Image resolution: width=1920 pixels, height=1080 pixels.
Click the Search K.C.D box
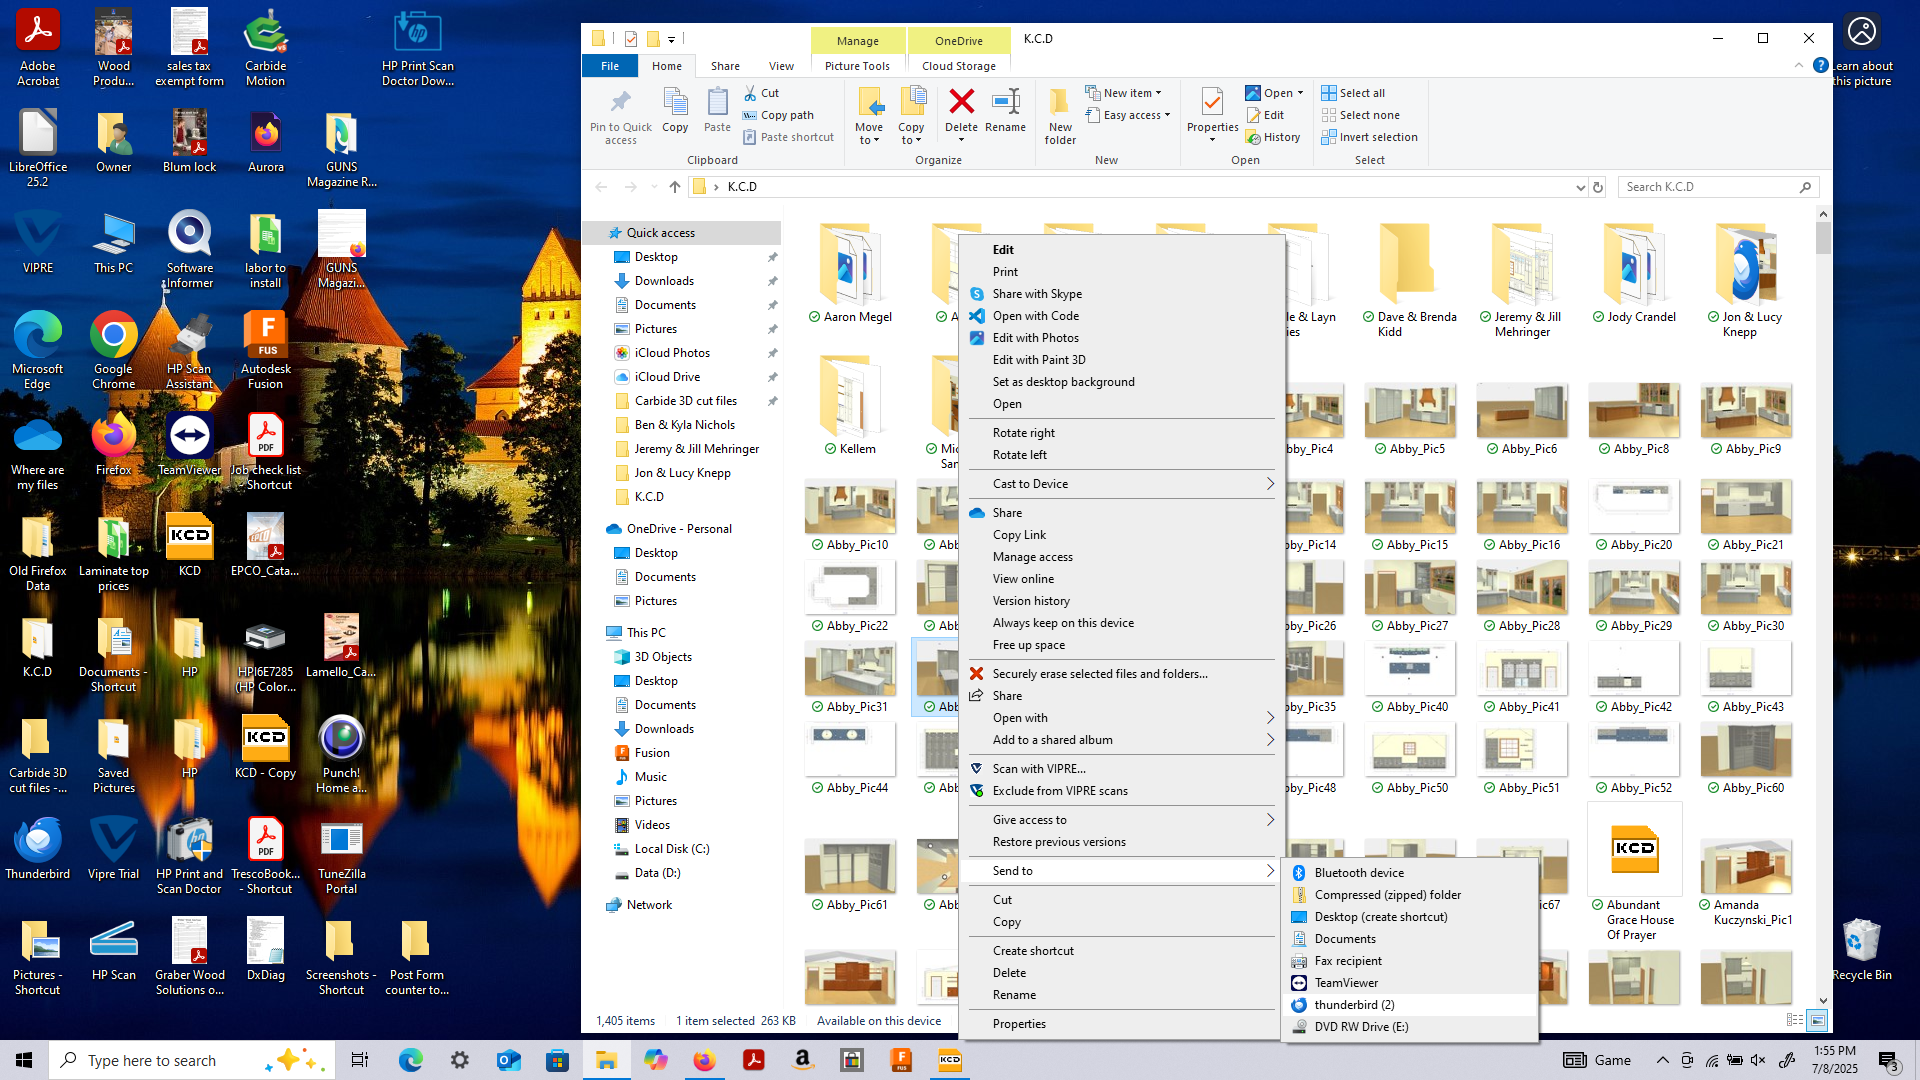[1710, 187]
